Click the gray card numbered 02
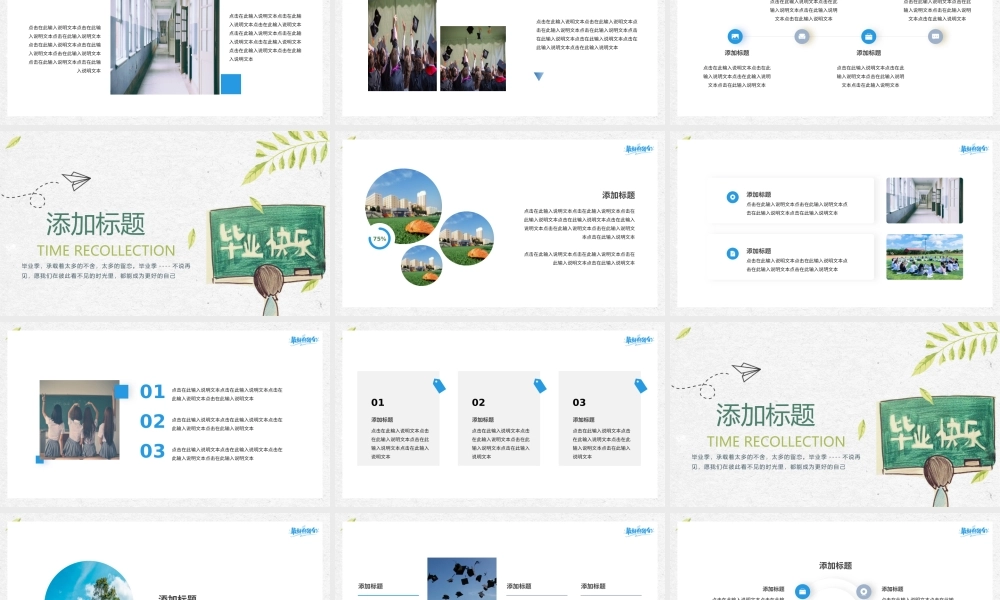Viewport: 1000px width, 600px height. click(499, 418)
